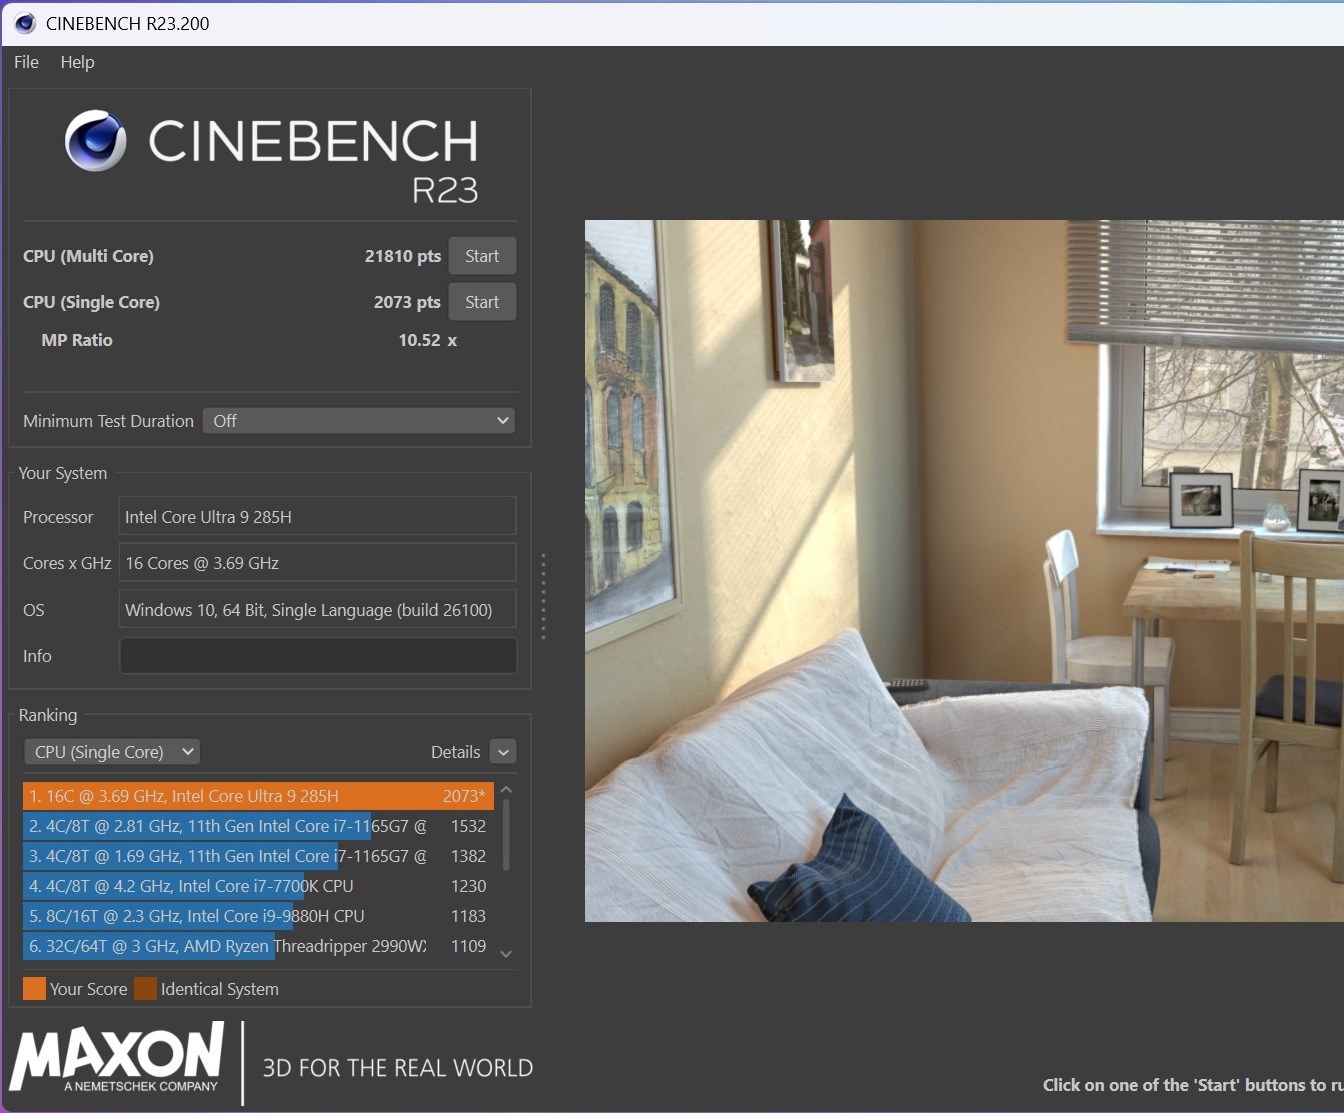Click the empty Info input field
The image size is (1344, 1113).
pyautogui.click(x=317, y=656)
